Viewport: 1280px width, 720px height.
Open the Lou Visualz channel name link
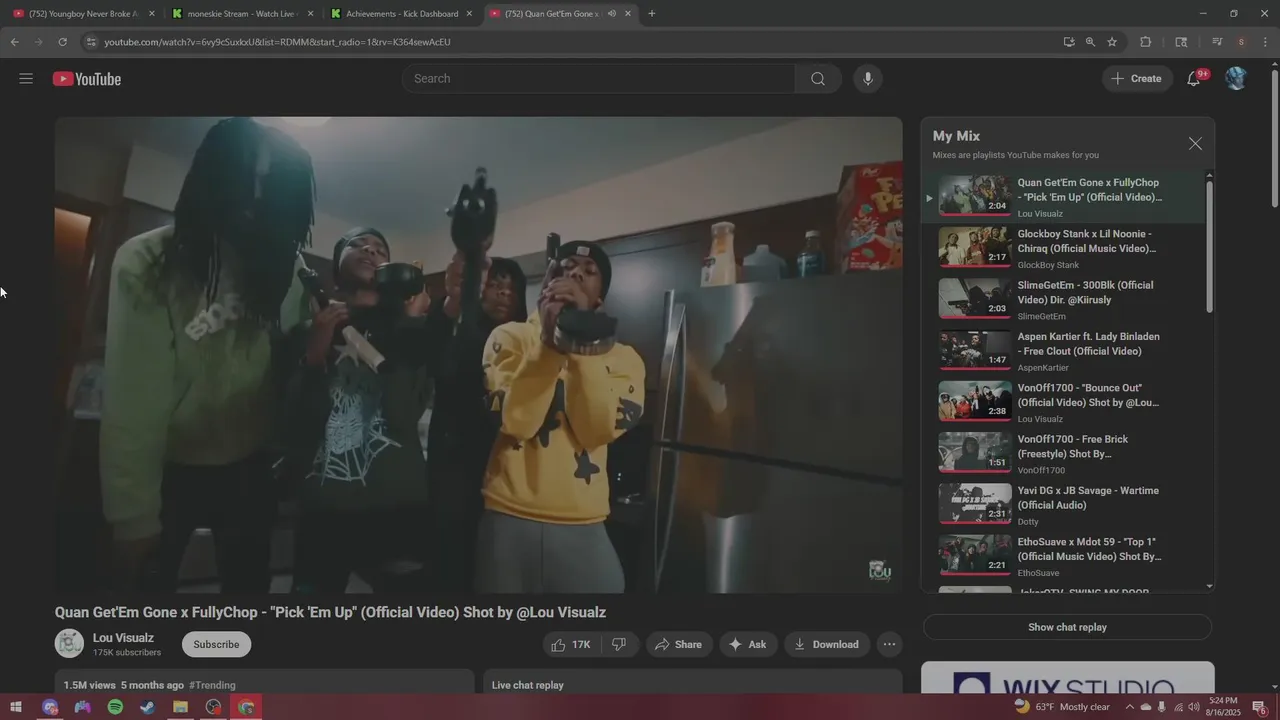point(123,638)
